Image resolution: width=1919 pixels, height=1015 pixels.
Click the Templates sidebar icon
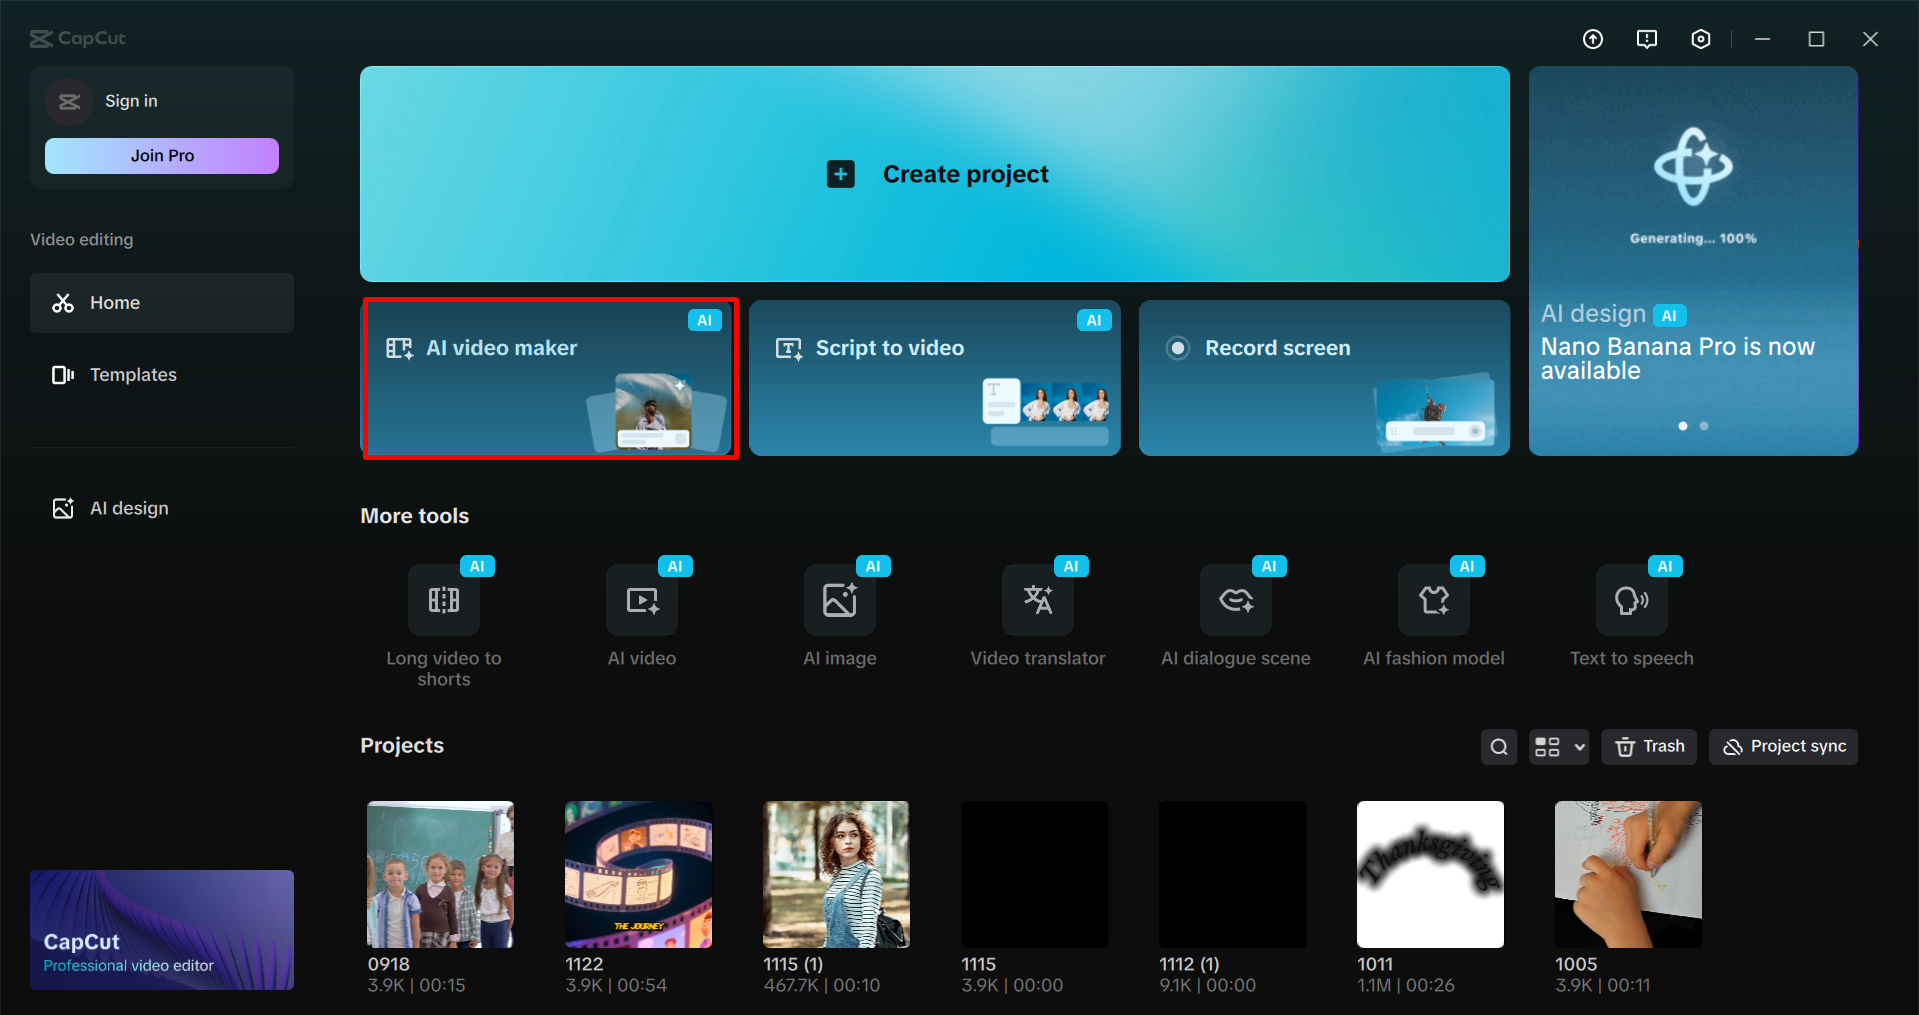[x=63, y=375]
